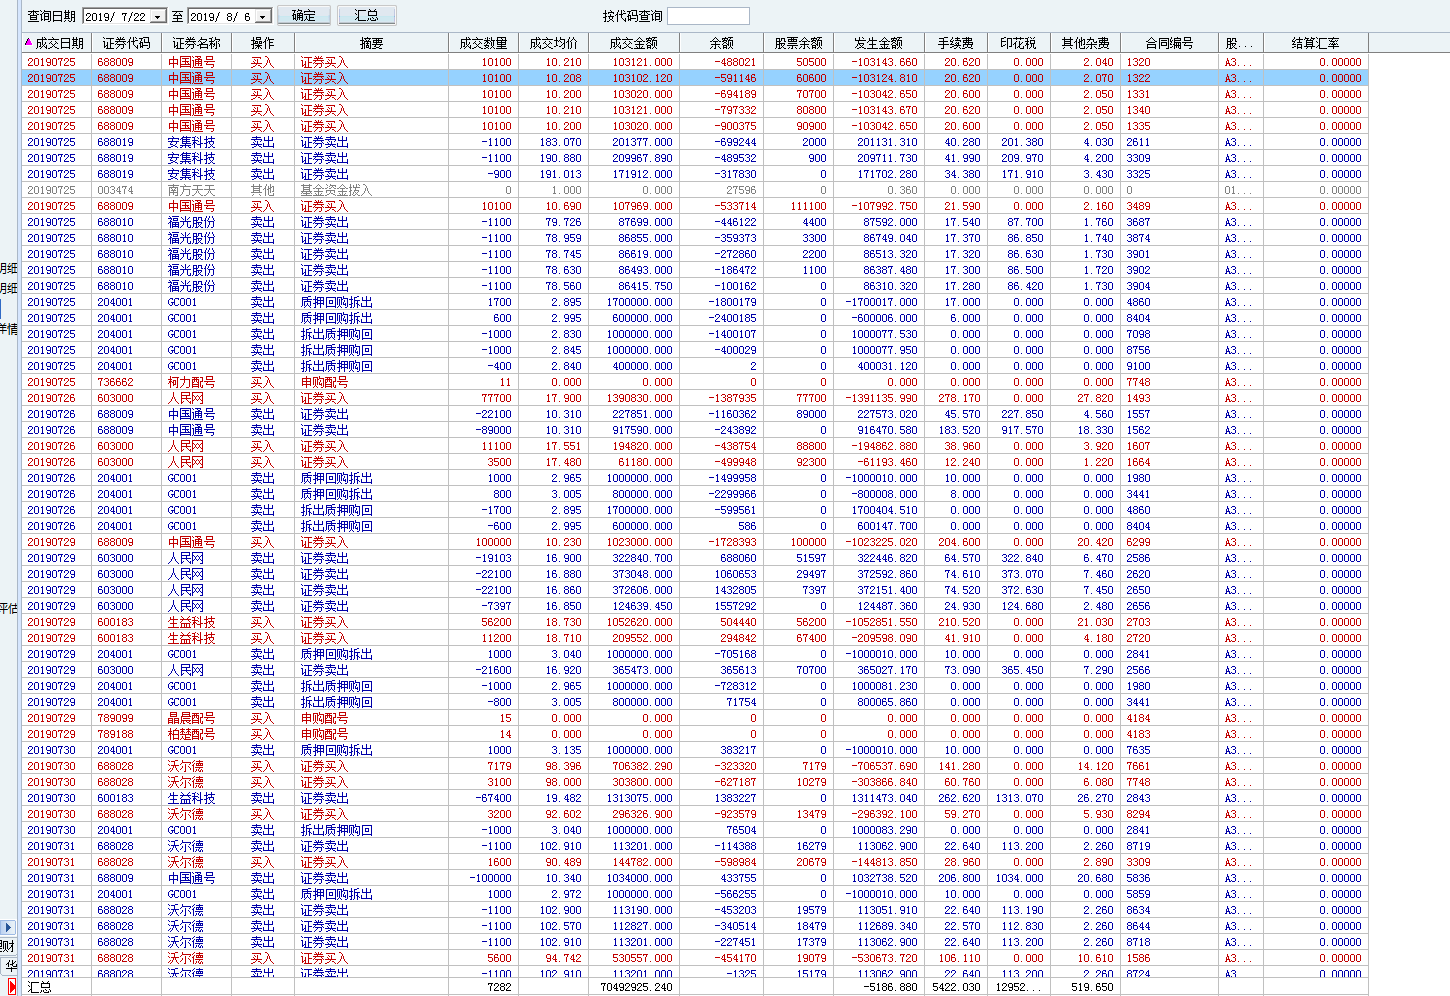The image size is (1450, 996).
Task: Select the 南方天天 fund row name
Action: (x=191, y=190)
